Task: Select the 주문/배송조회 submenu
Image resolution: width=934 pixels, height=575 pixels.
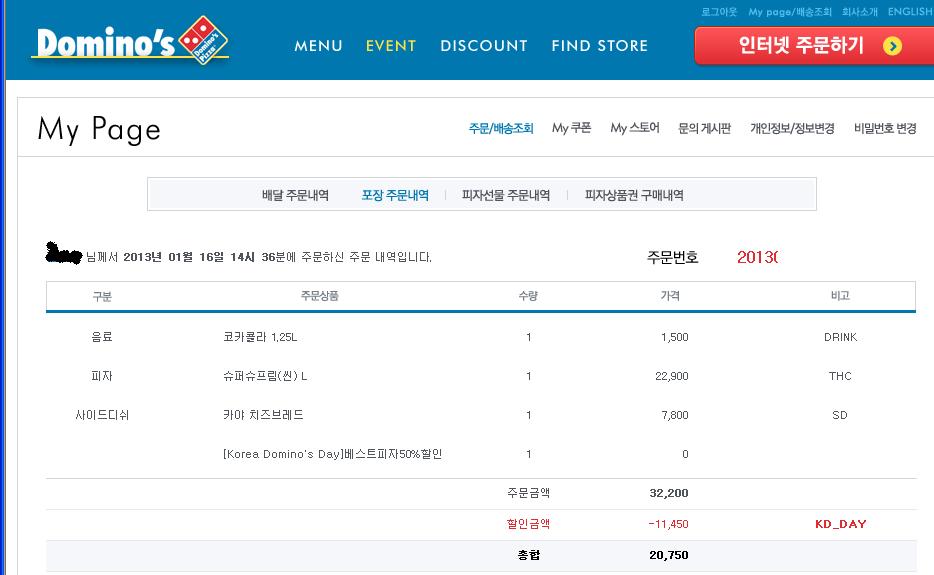Action: pos(501,129)
